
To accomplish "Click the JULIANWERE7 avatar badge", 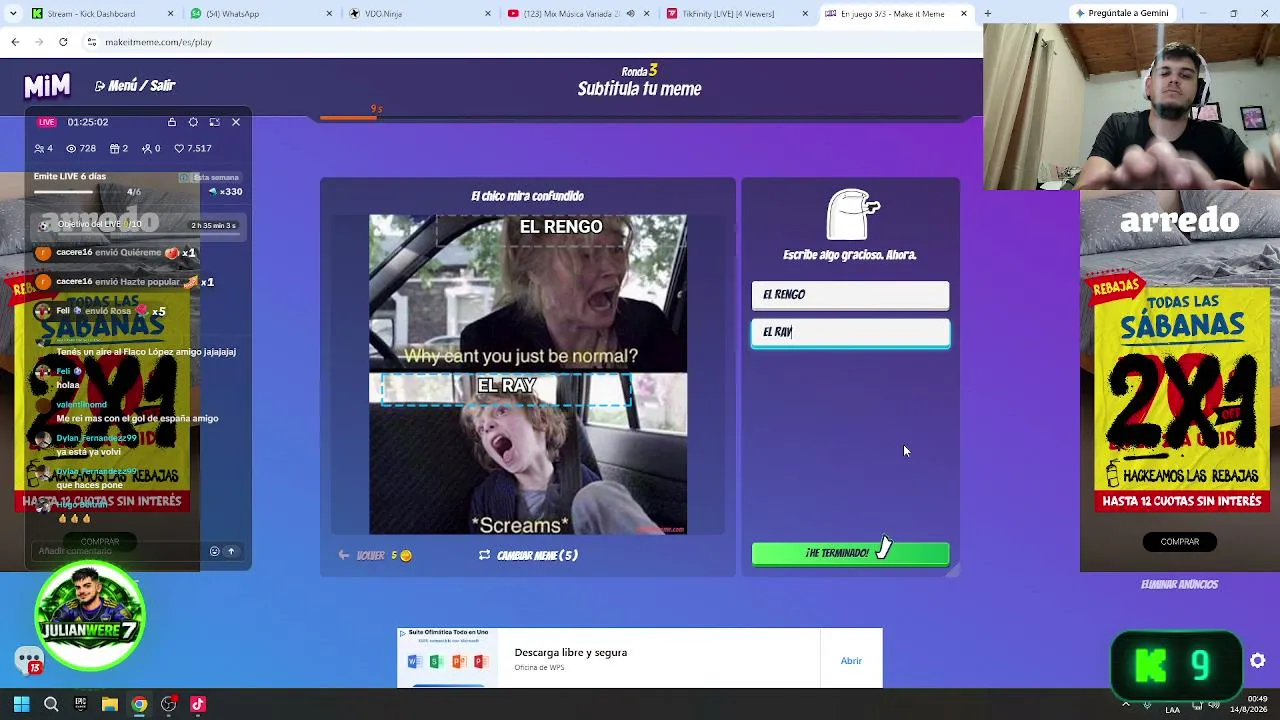I will pos(90,615).
